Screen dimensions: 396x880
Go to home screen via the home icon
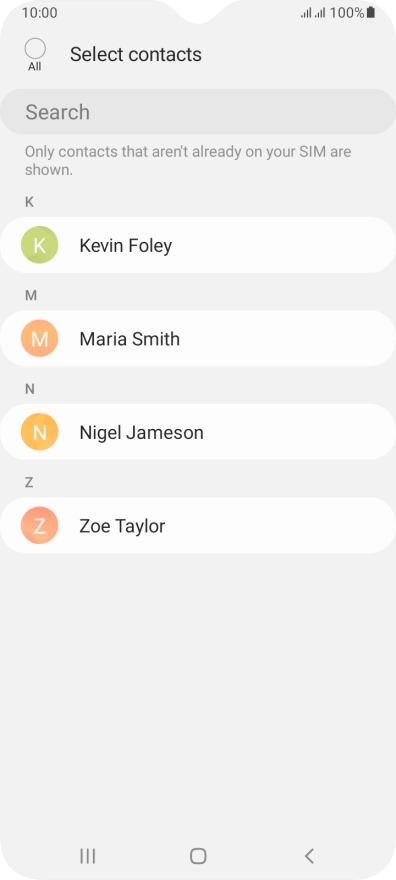click(x=198, y=856)
